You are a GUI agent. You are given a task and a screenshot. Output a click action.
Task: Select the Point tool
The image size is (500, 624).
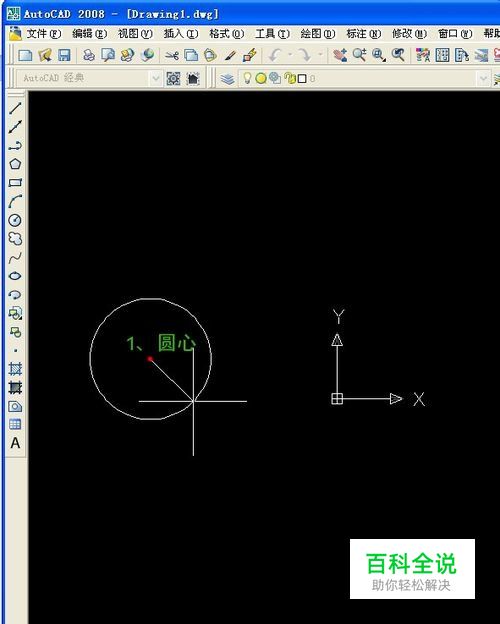15,351
